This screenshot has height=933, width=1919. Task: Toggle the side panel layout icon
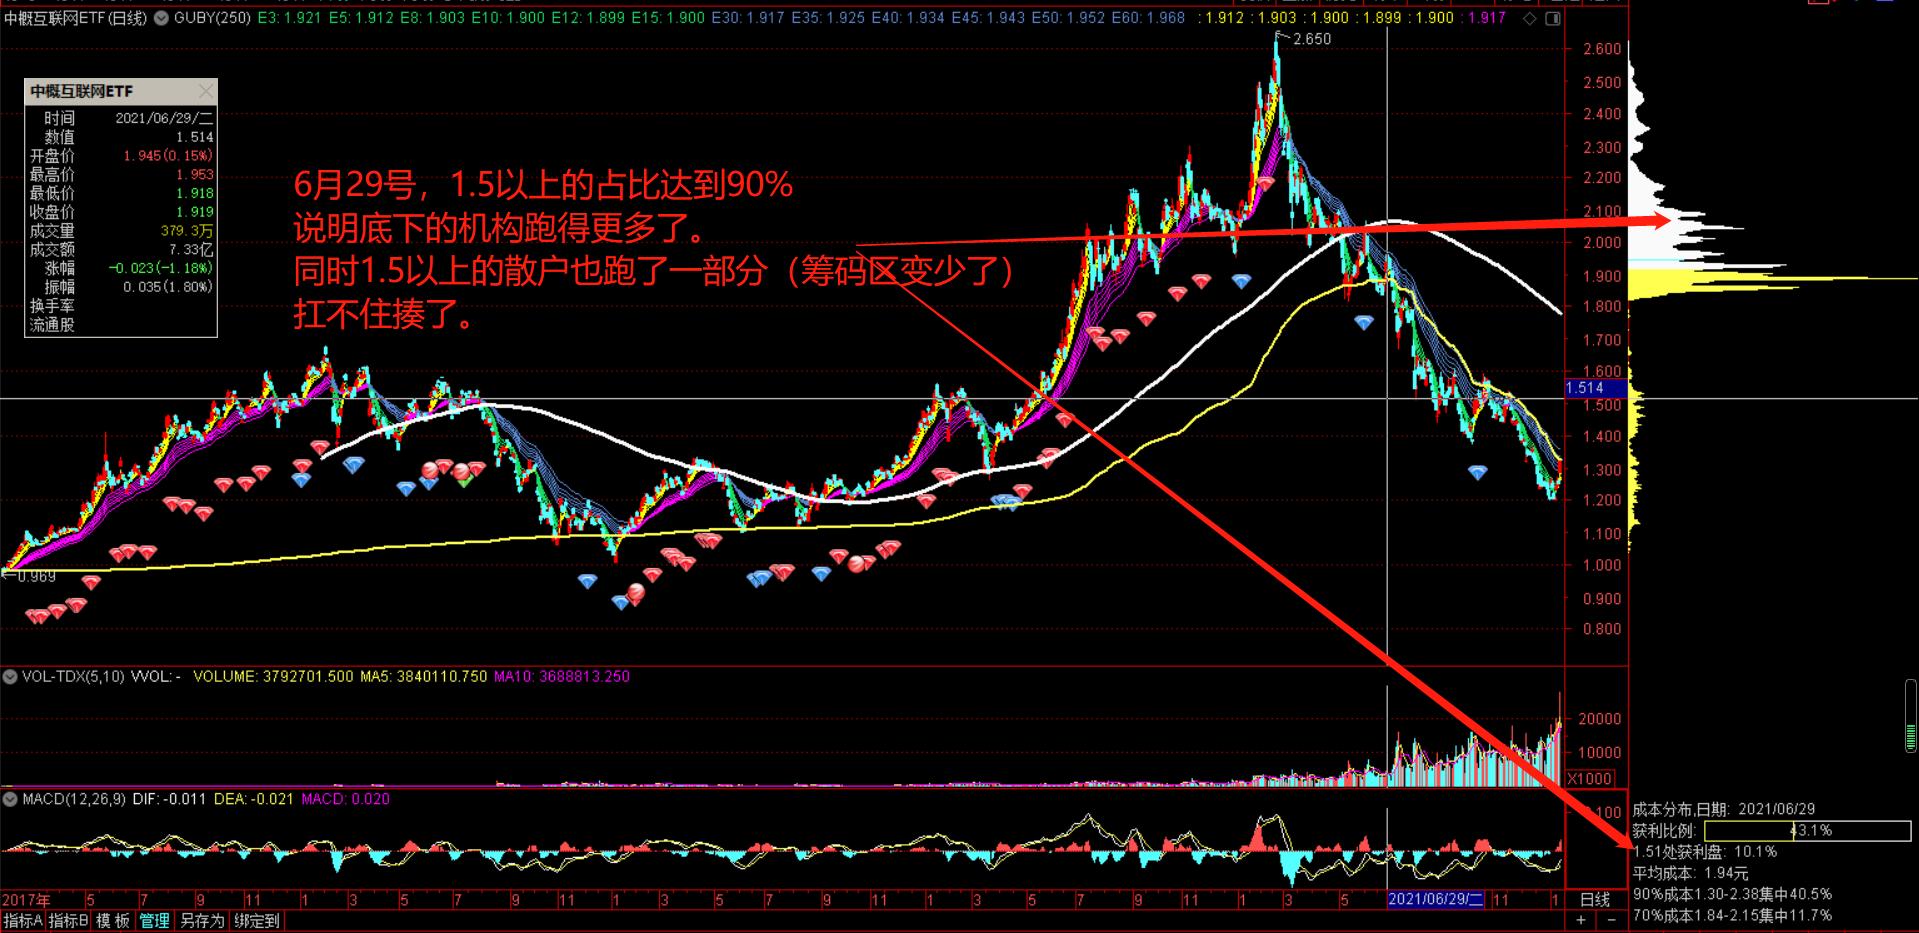[1552, 18]
